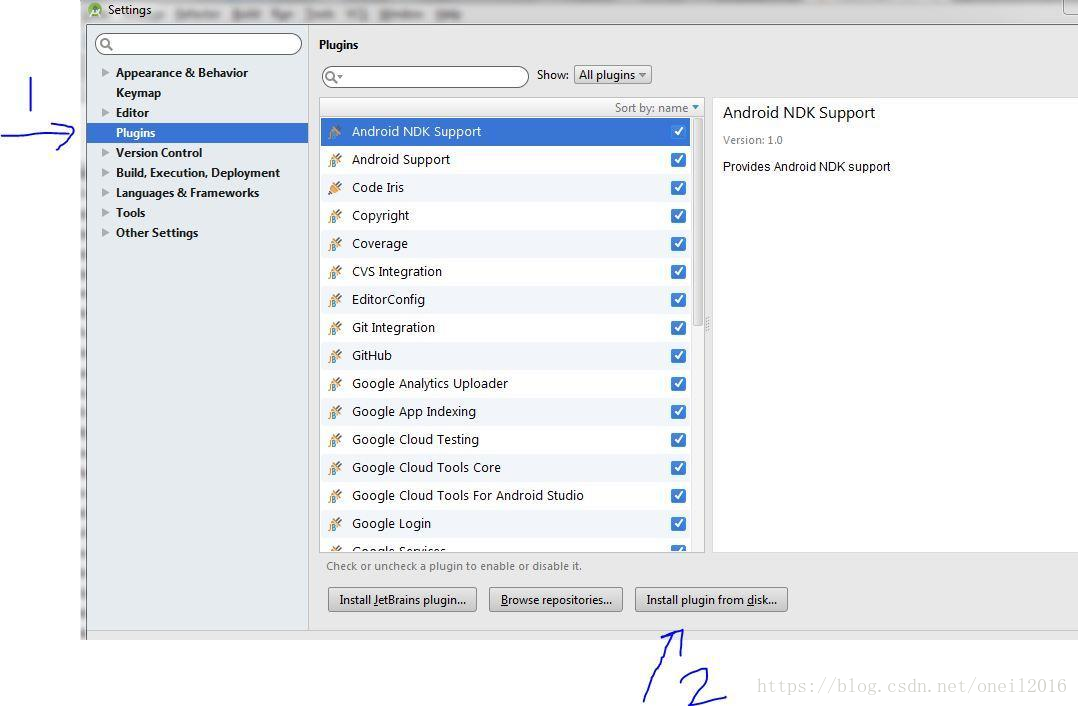Click the CVS Integration plugin icon

[335, 272]
